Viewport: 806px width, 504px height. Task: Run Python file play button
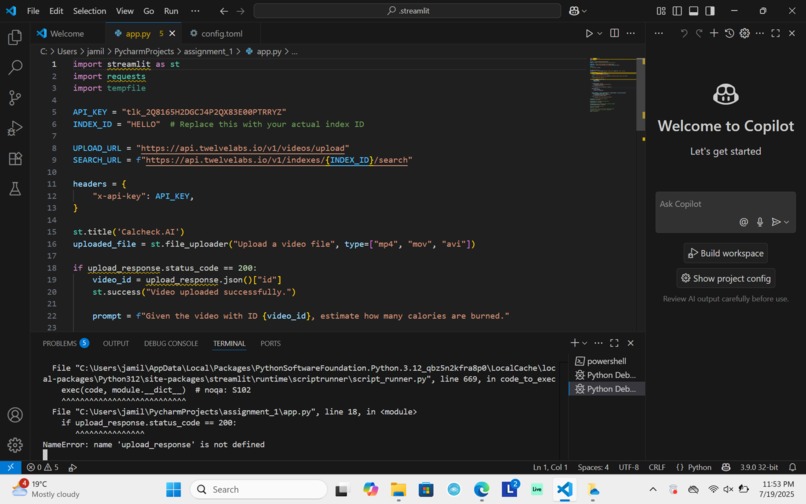pos(589,33)
